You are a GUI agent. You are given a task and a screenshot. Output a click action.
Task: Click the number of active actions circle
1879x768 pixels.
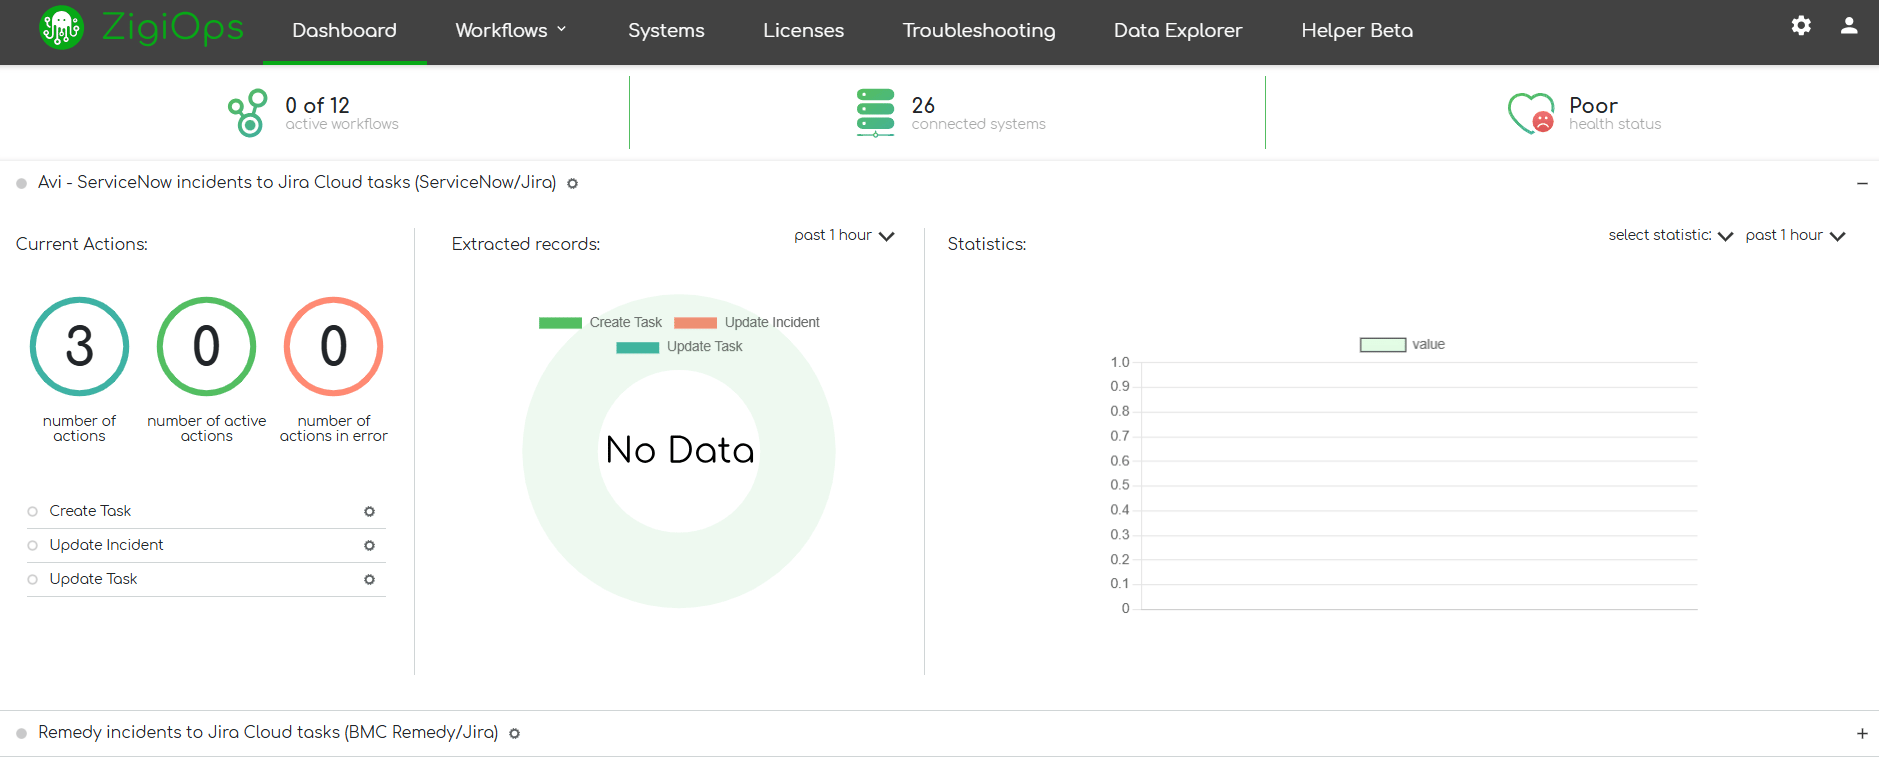click(x=206, y=346)
